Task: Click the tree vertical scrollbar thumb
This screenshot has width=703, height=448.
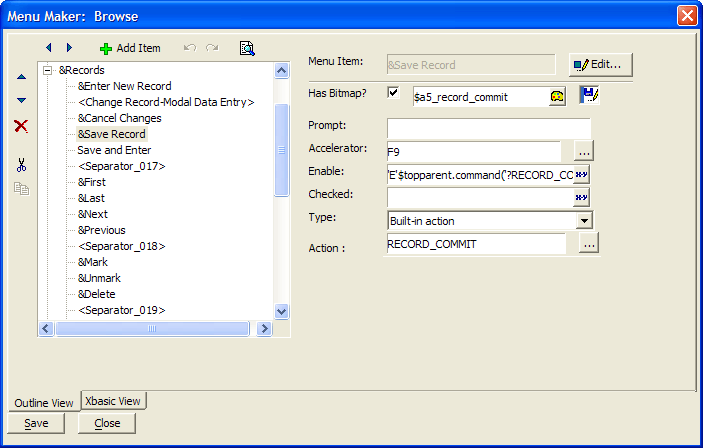Action: (282, 150)
